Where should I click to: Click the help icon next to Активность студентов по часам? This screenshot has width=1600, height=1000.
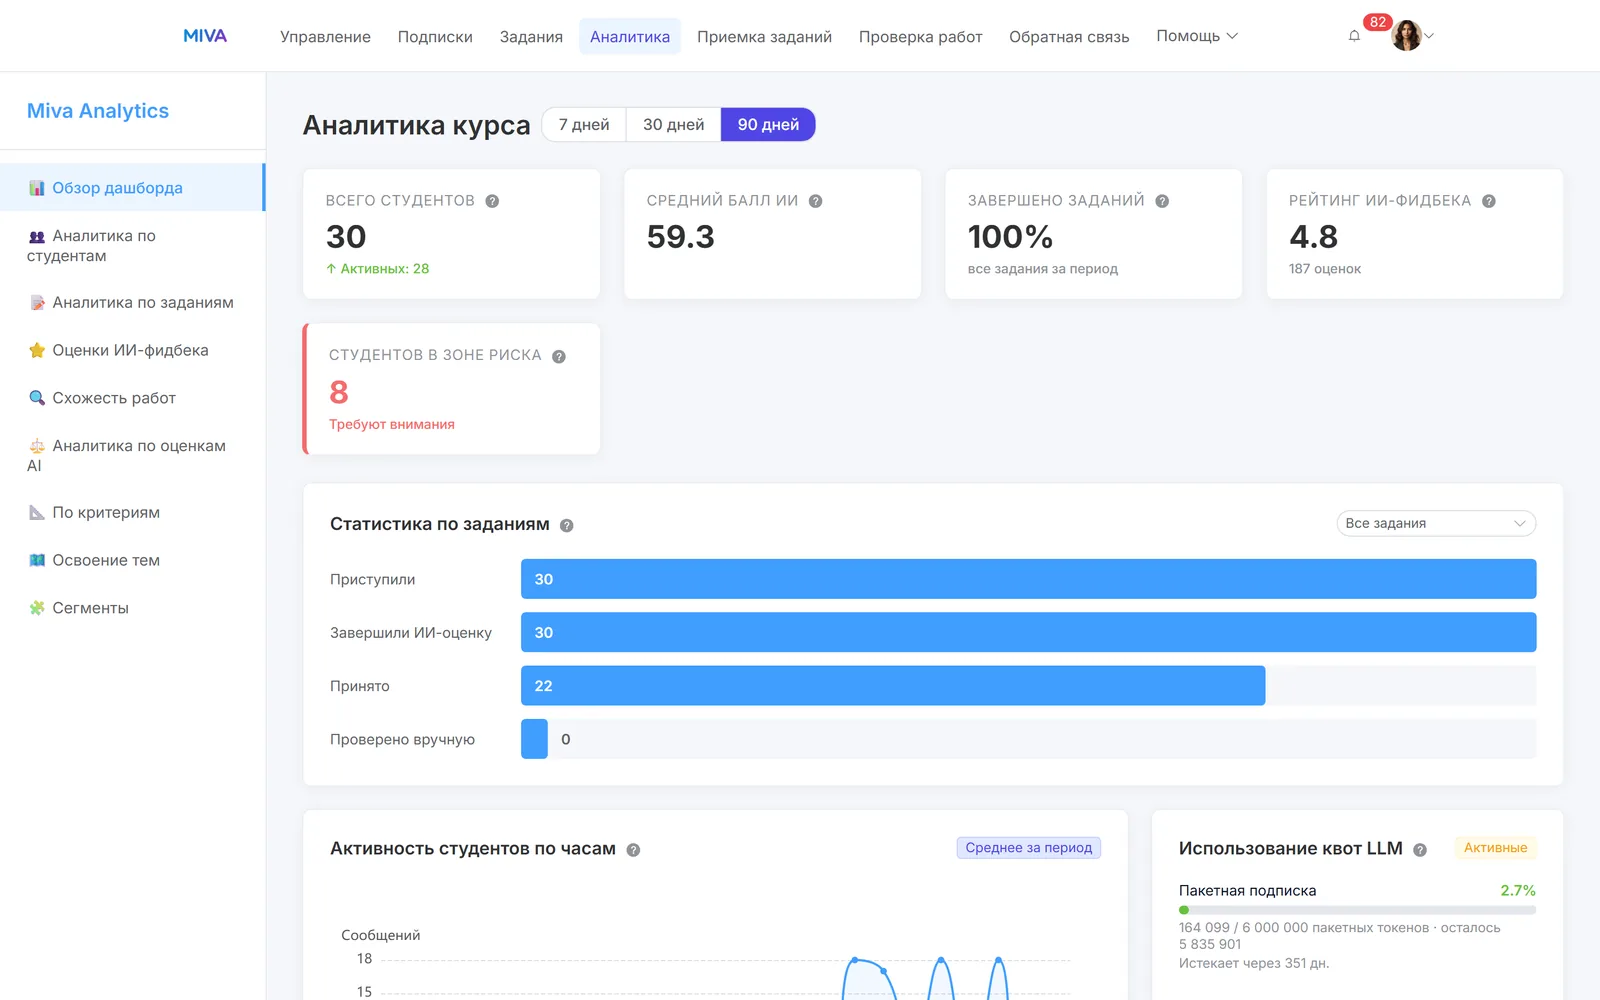point(633,850)
